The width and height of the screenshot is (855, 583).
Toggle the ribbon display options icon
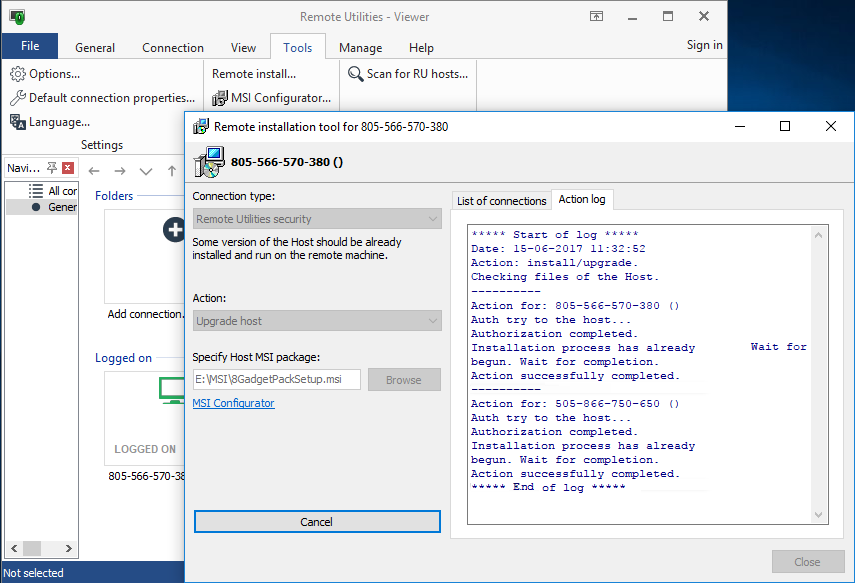[x=597, y=16]
